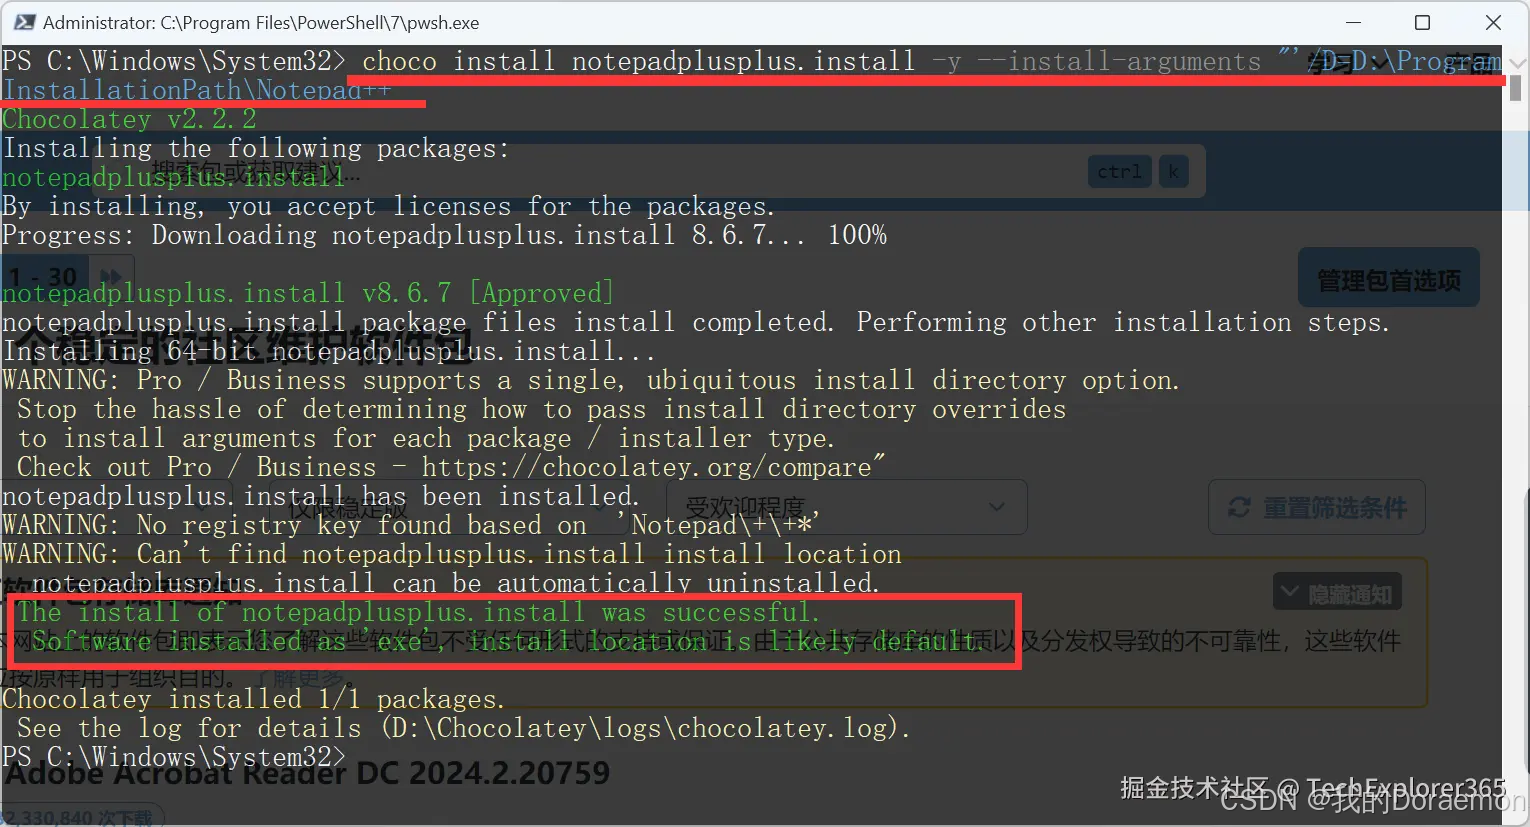
Task: Click 'By installing, you accept licenses' line
Action: [388, 206]
